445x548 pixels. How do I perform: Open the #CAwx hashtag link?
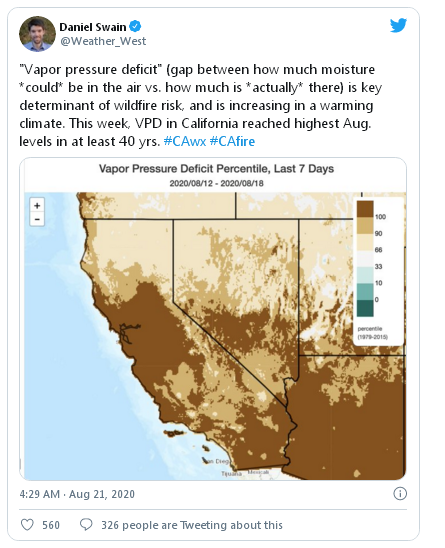click(185, 142)
